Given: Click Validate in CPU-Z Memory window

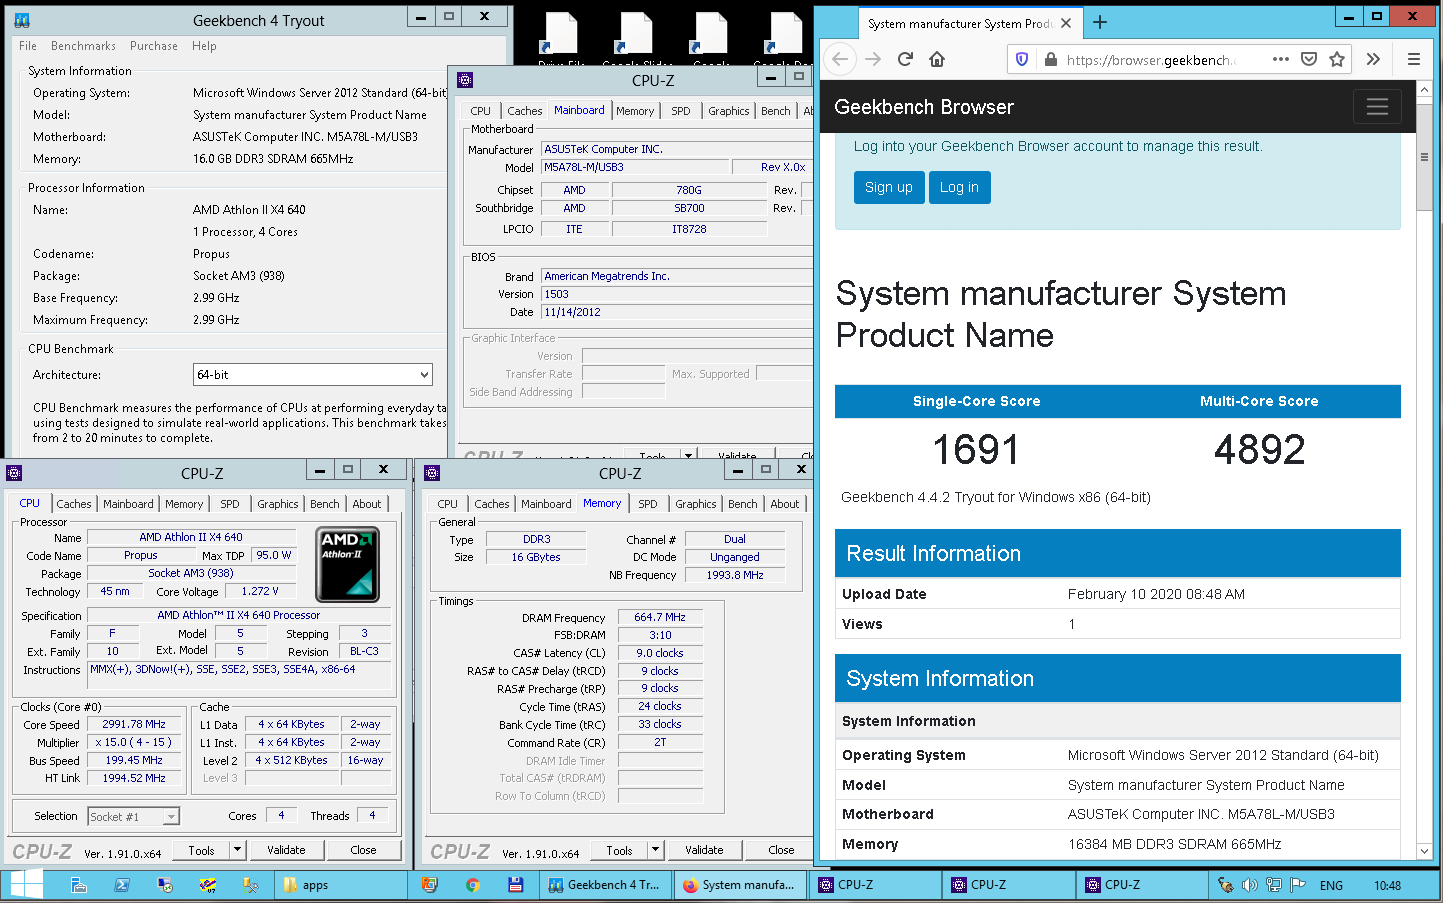Looking at the screenshot, I should 704,850.
